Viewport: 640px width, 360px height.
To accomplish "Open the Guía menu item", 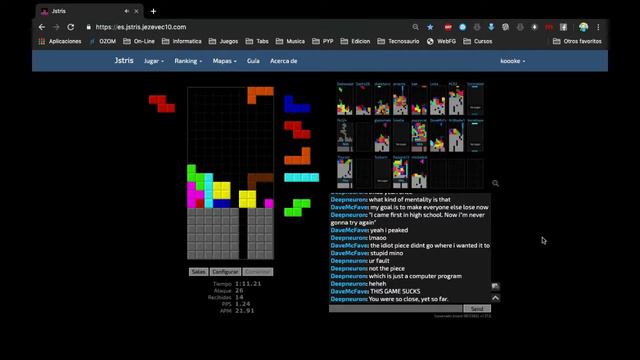I will 253,61.
